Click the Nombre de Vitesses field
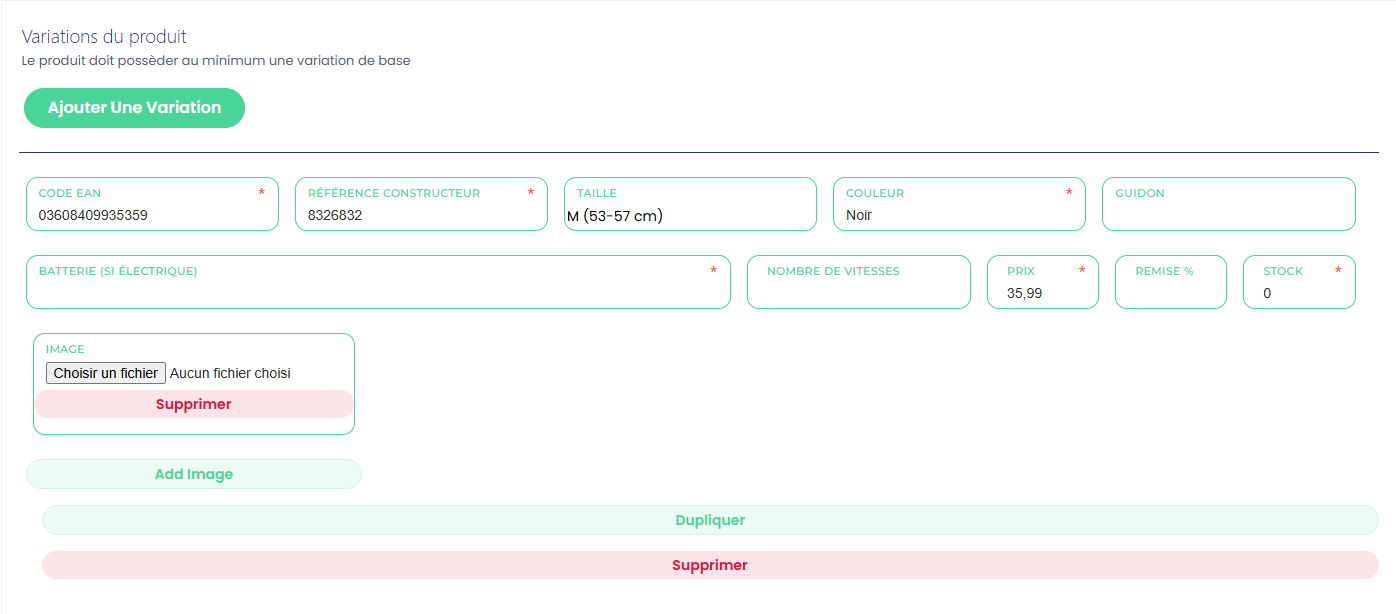 tap(858, 291)
